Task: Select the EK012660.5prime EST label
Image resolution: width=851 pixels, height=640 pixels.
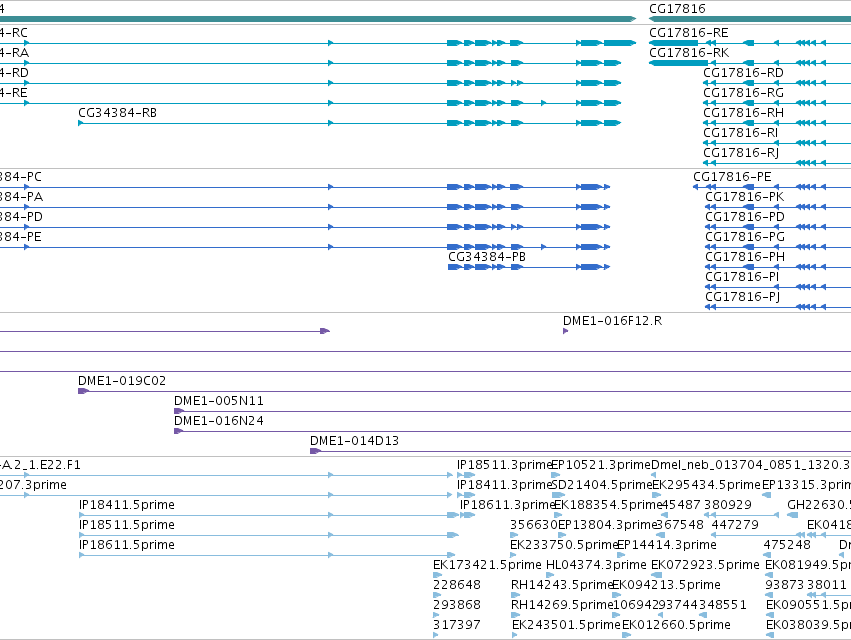Action: click(676, 625)
